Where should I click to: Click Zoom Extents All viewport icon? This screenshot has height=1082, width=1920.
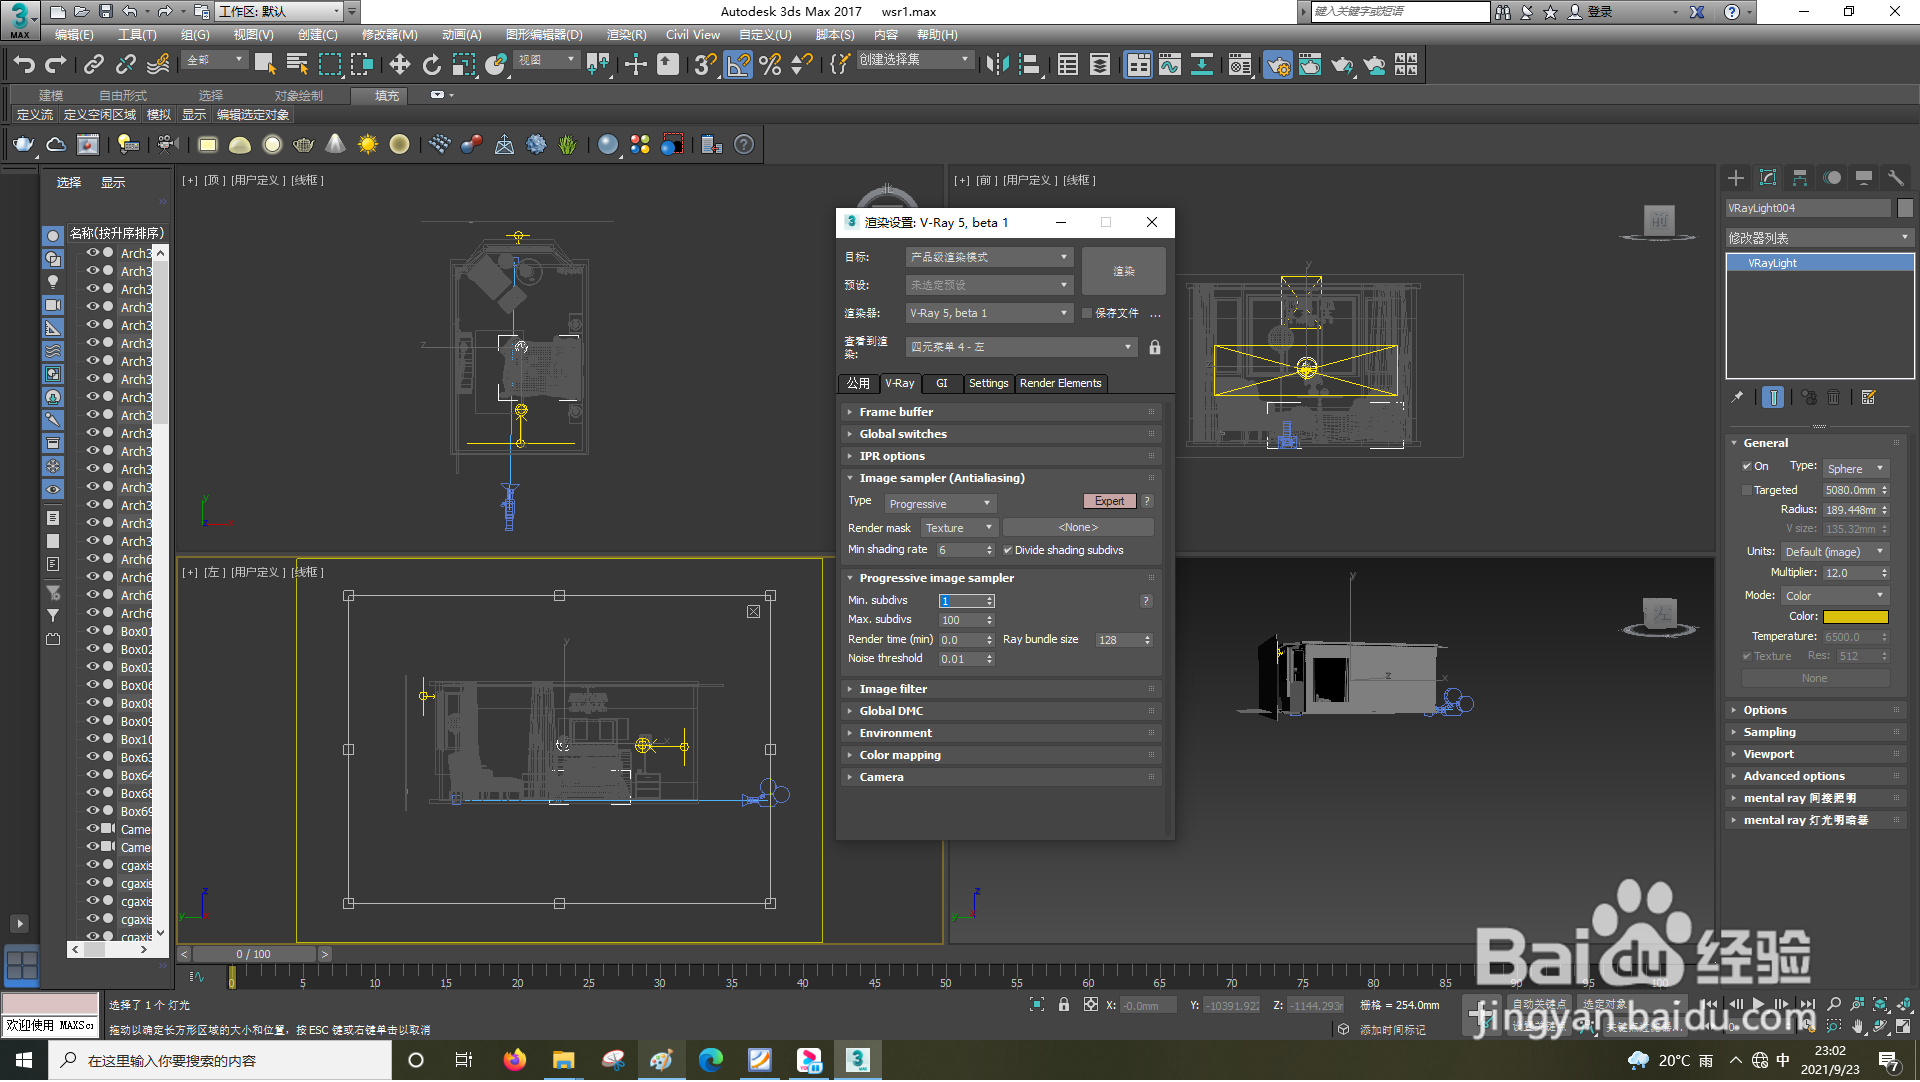click(x=1905, y=1003)
